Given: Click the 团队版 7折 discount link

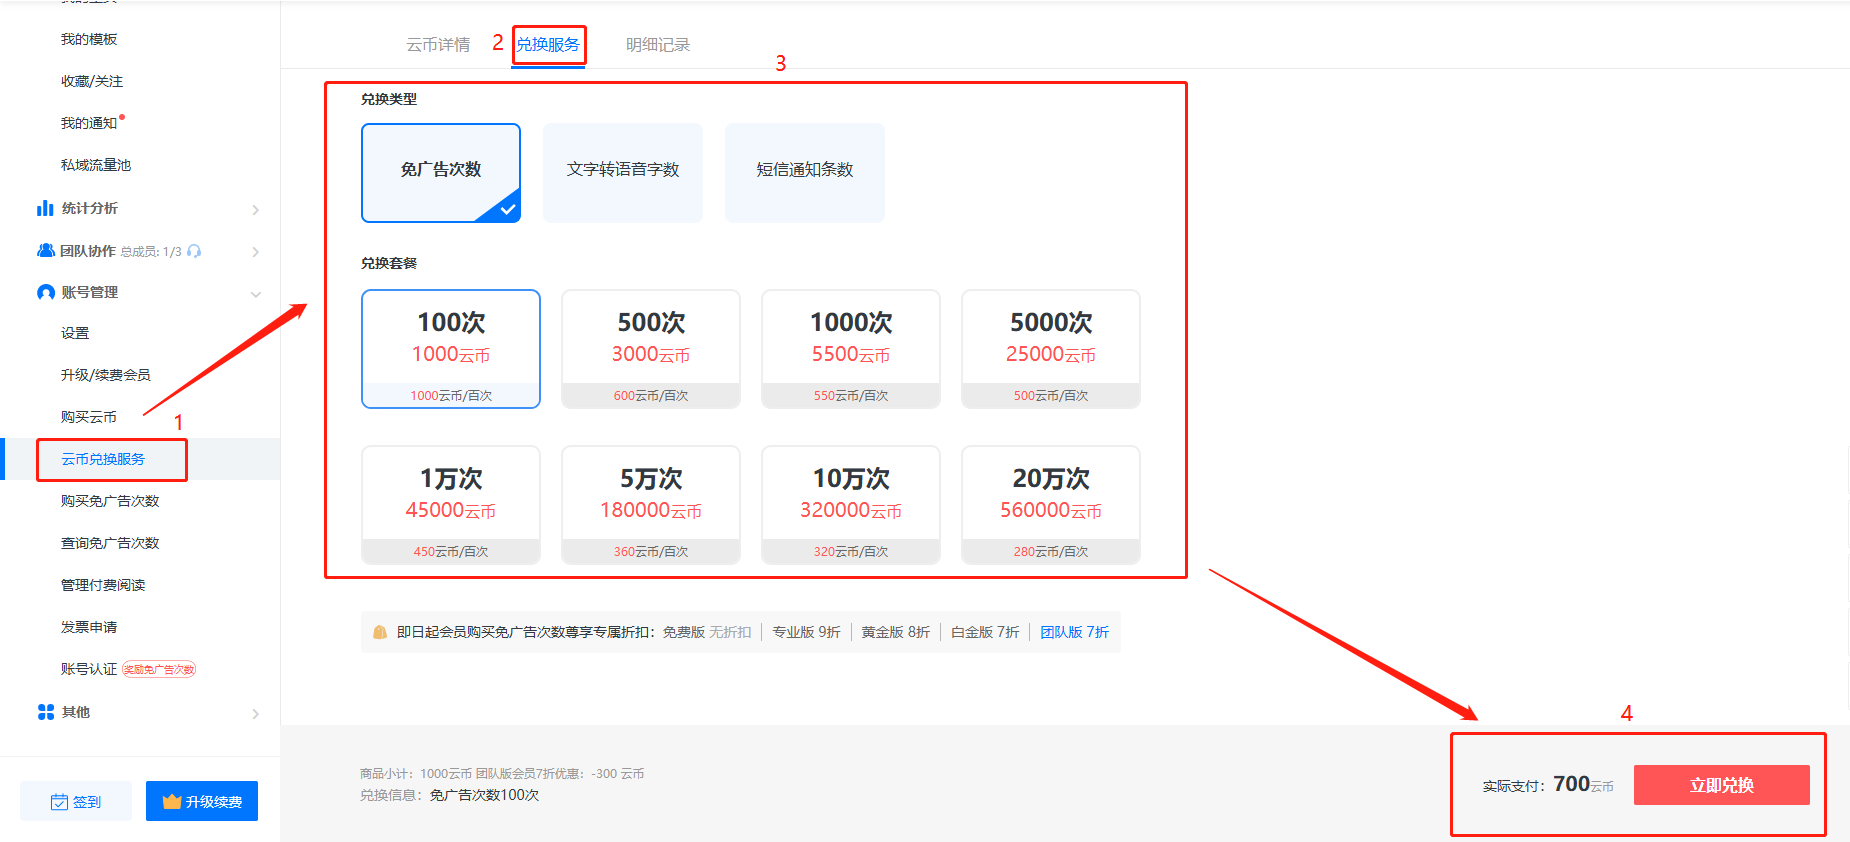Looking at the screenshot, I should (x=1074, y=632).
